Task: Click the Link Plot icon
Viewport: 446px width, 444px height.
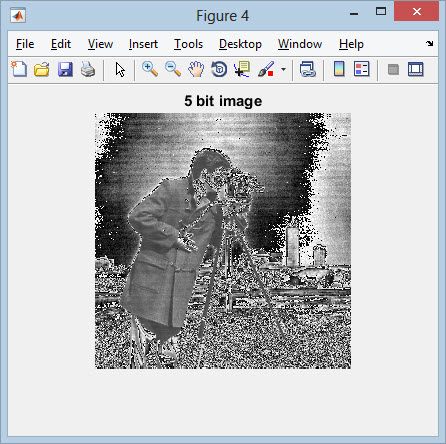Action: click(308, 69)
